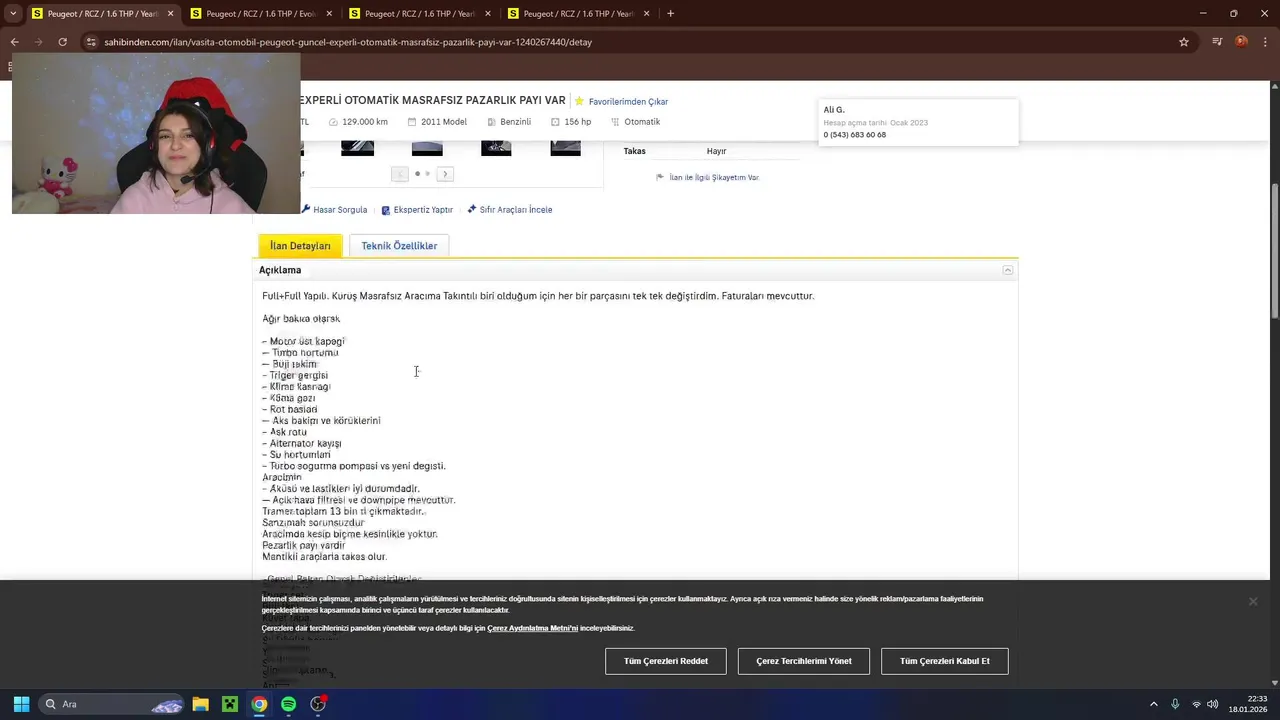The height and width of the screenshot is (720, 1280).
Task: Click Tüm Çerezleri Reddet button
Action: (666, 661)
